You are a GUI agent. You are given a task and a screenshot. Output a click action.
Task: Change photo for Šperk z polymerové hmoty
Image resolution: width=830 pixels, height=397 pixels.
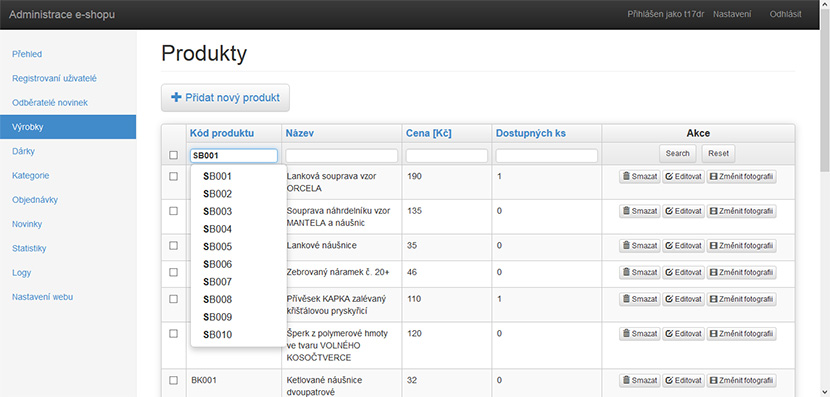(x=741, y=334)
